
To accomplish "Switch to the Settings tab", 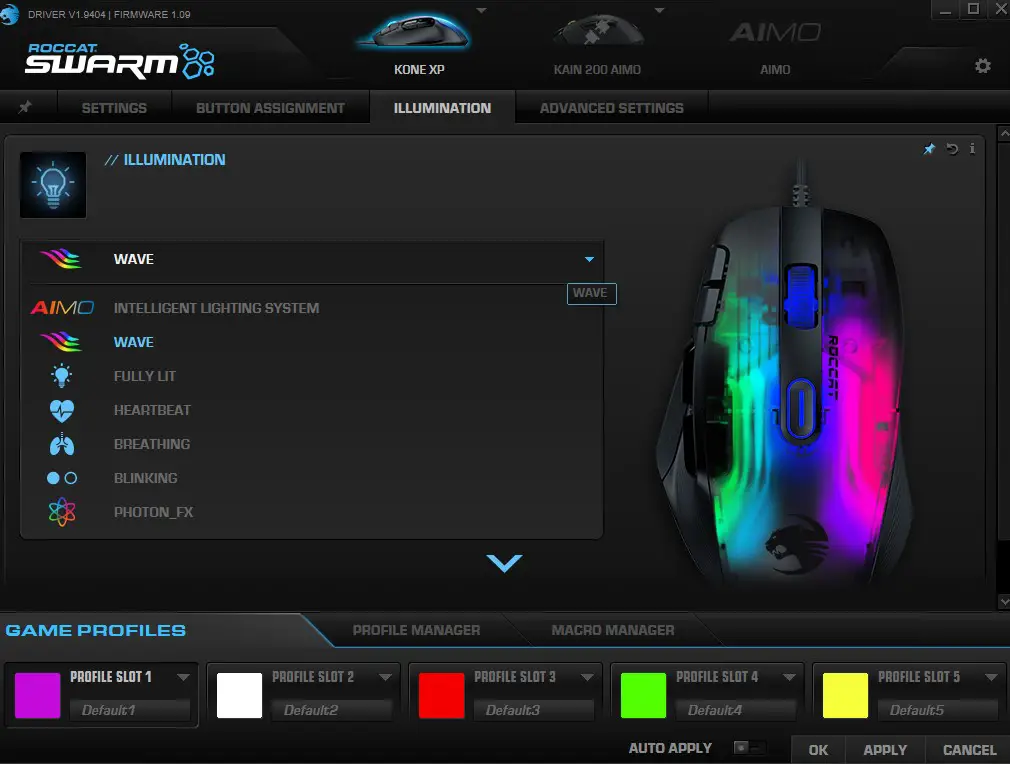I will (x=114, y=108).
